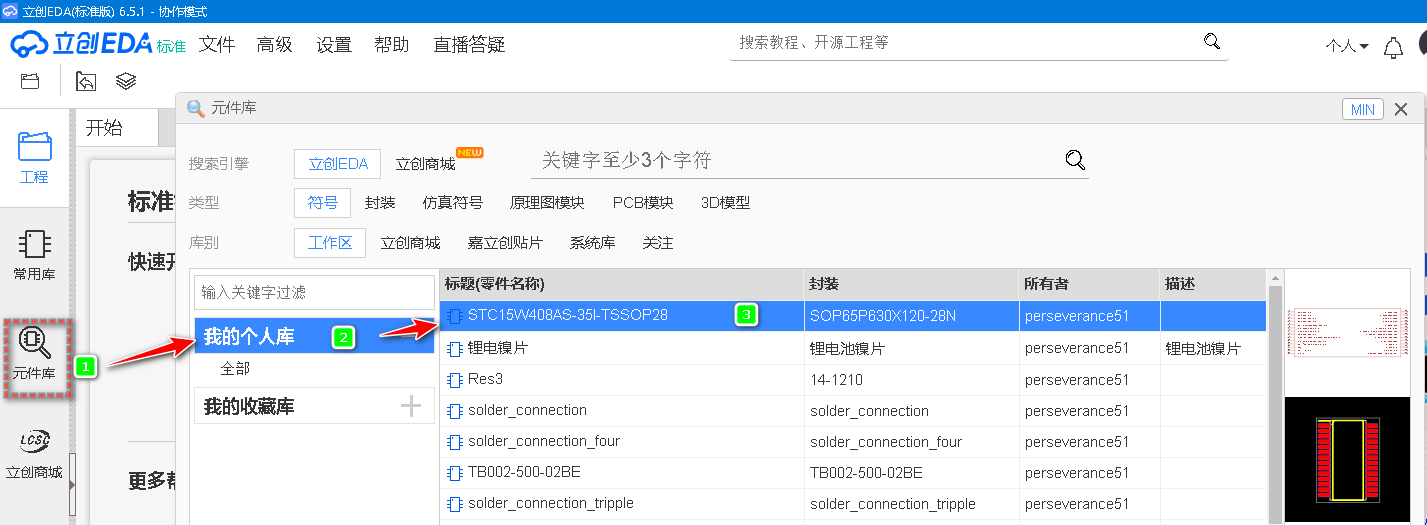Image resolution: width=1427 pixels, height=525 pixels.
Task: Select 全部 under my personal library
Action: pyautogui.click(x=235, y=368)
